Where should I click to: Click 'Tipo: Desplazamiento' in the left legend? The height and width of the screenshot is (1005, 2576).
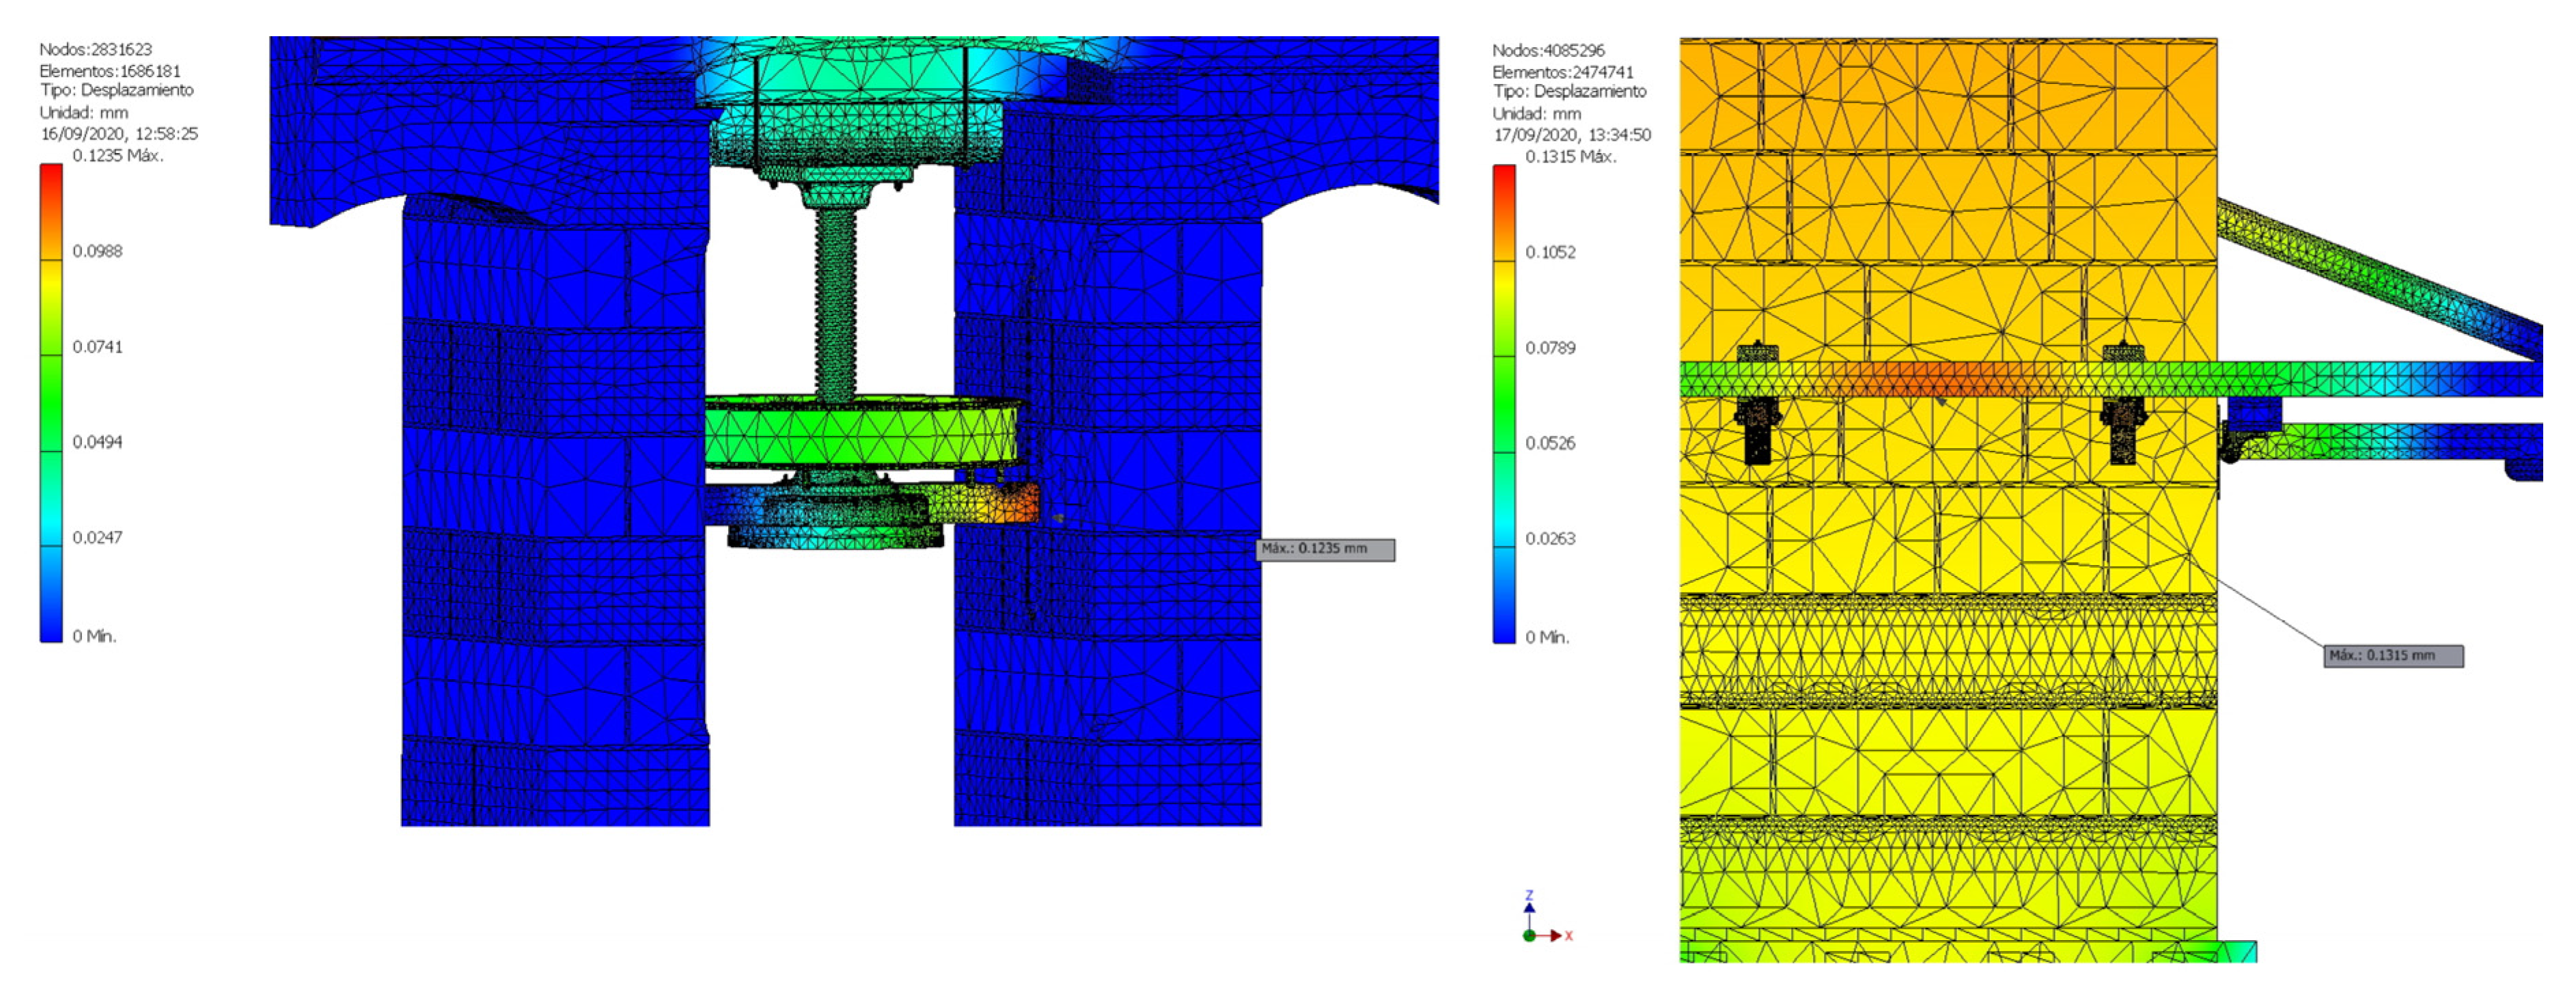(x=117, y=90)
